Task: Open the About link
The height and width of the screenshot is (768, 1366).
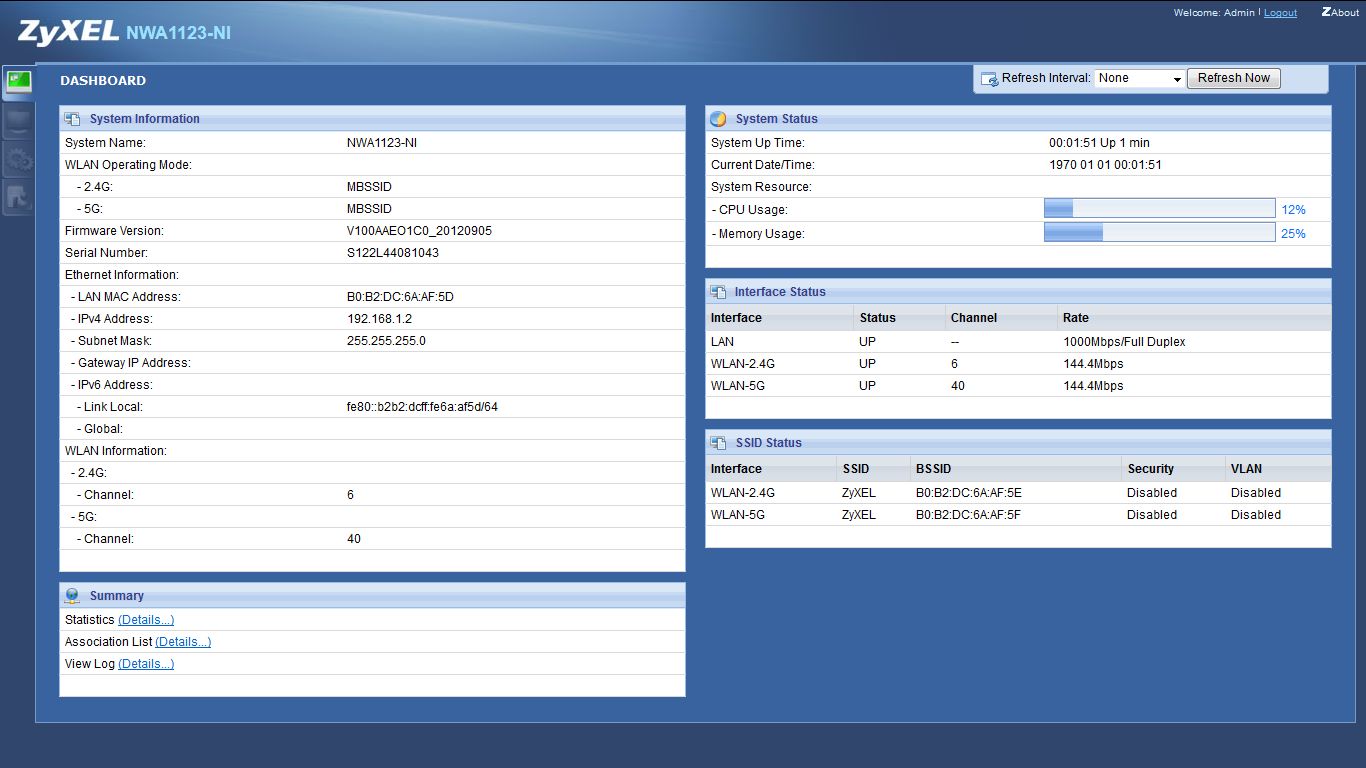Action: pyautogui.click(x=1345, y=13)
